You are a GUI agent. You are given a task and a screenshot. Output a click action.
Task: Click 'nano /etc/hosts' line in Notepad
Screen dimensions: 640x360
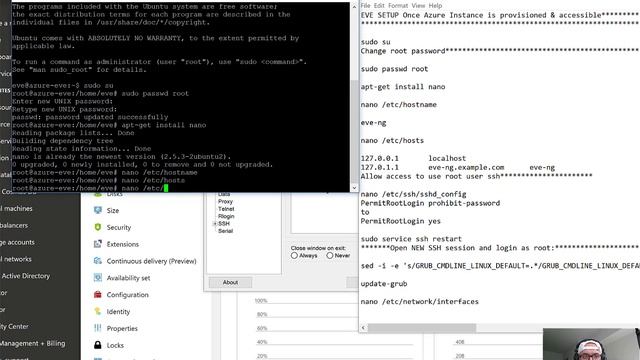[392, 141]
